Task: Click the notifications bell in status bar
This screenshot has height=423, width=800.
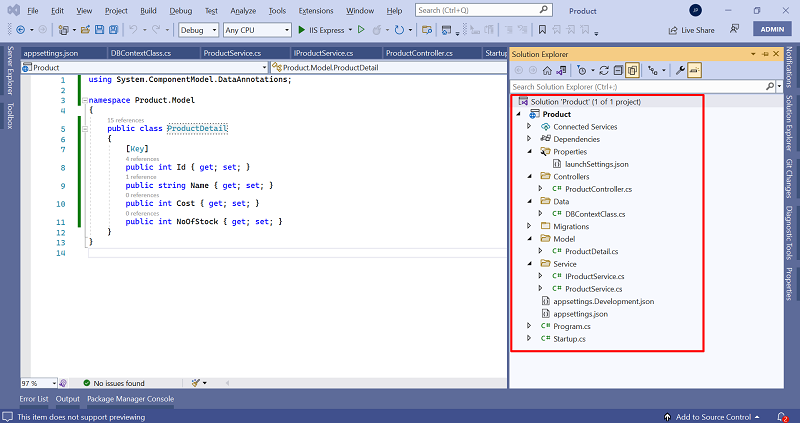Action: tap(781, 416)
